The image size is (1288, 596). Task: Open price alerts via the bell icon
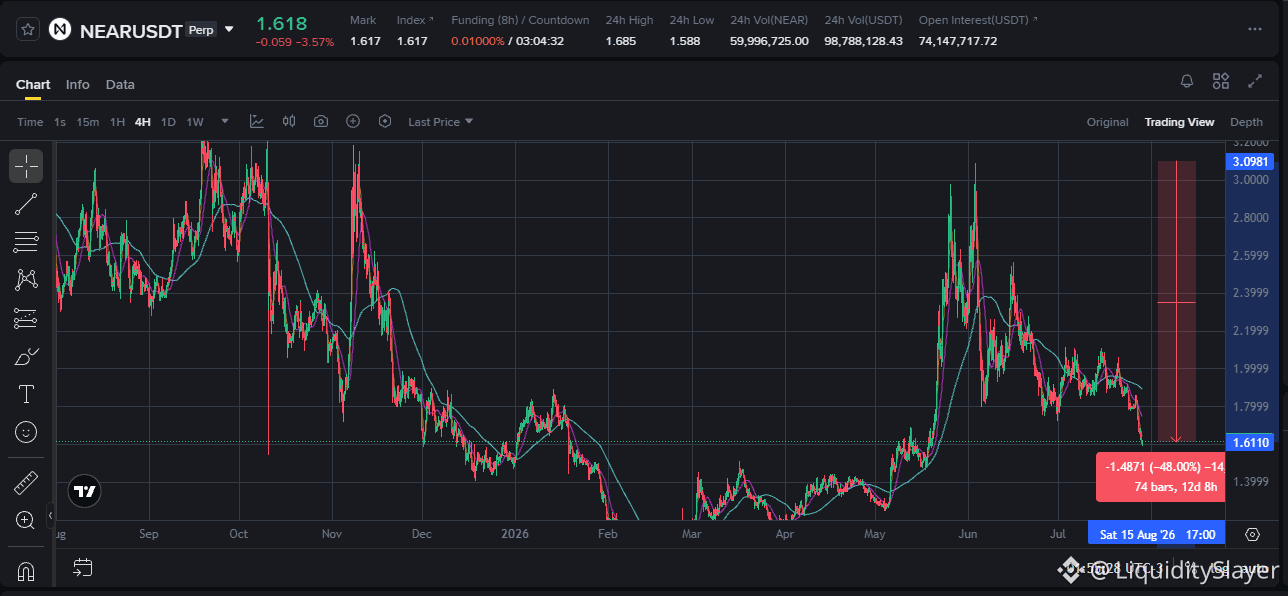coord(1187,82)
